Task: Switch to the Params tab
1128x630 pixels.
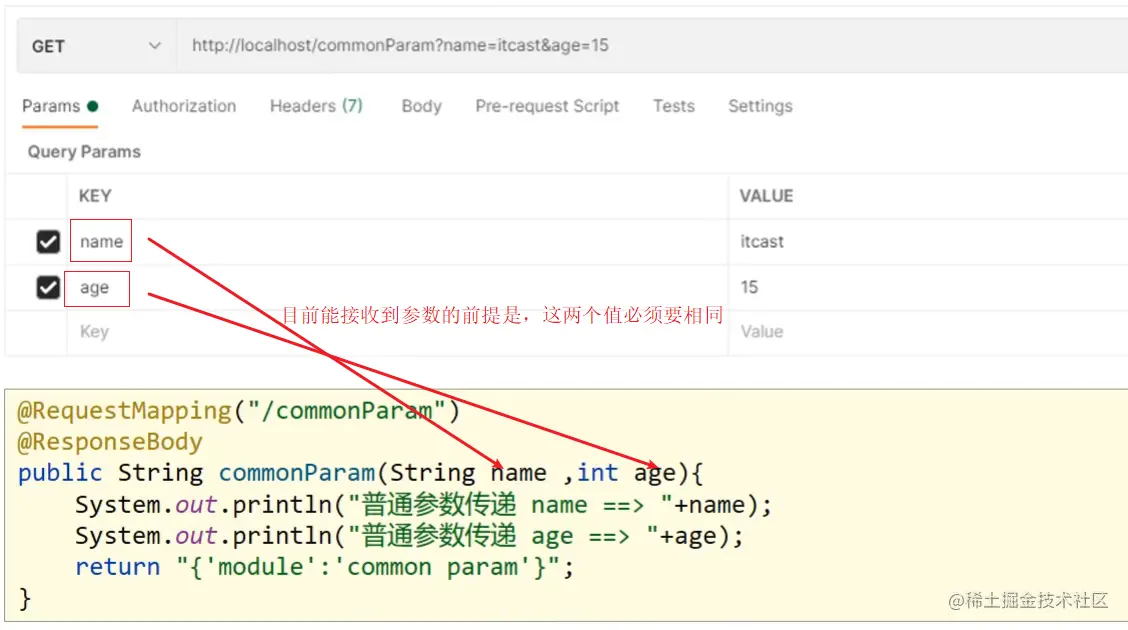Action: (x=60, y=106)
